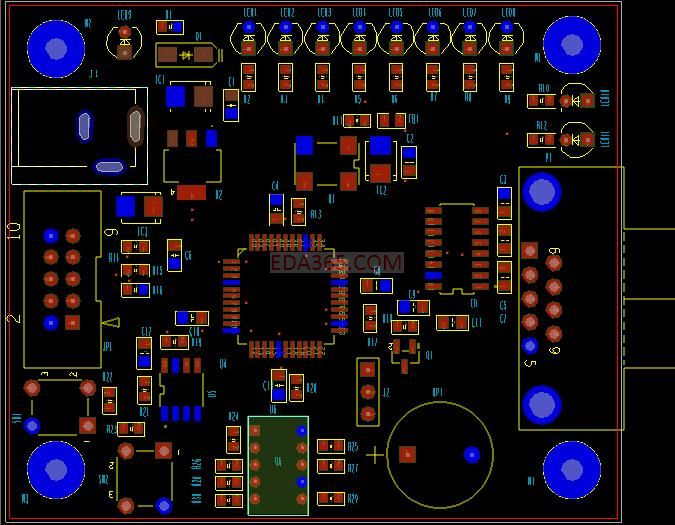Select the J2 three-pin header
This screenshot has height=525, width=675.
pos(368,392)
